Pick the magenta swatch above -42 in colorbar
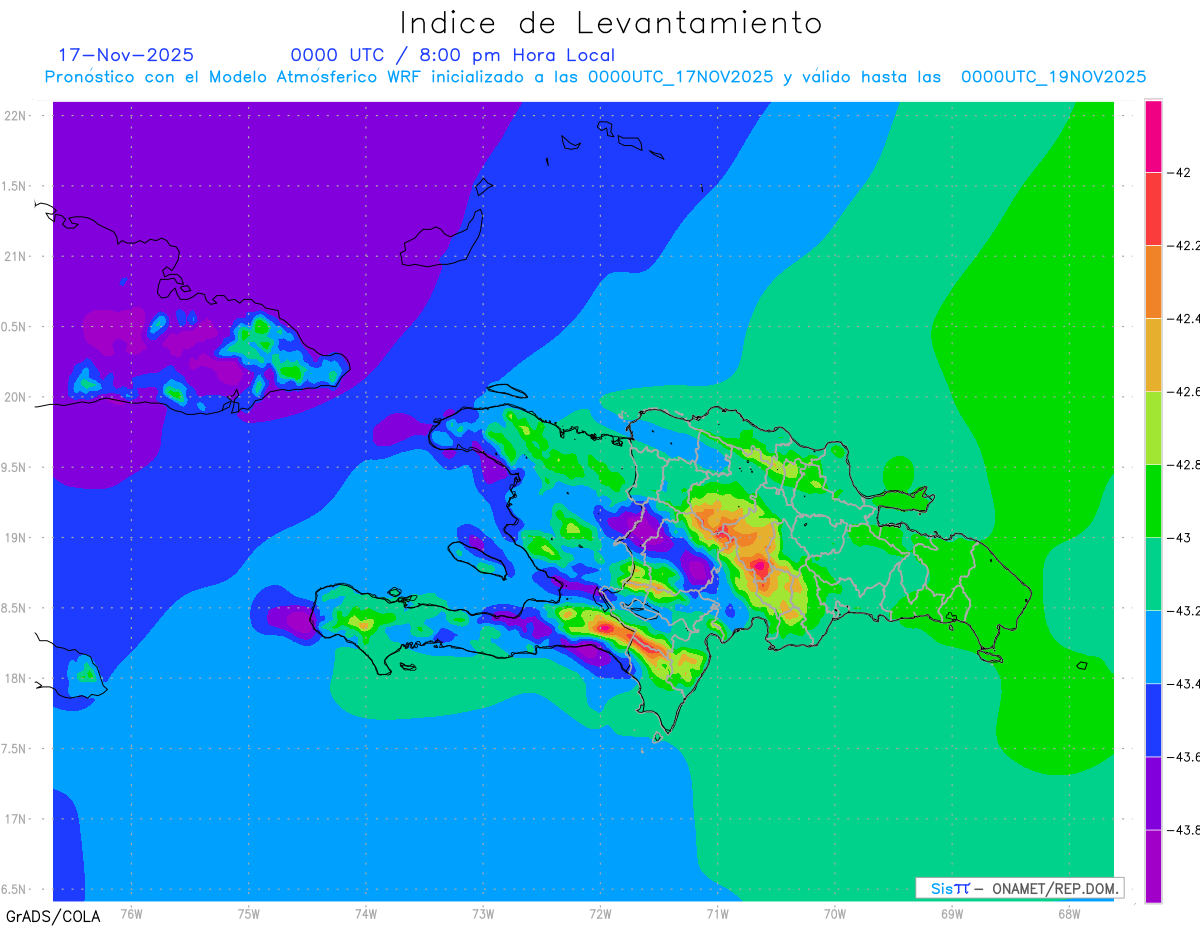 tap(1153, 136)
